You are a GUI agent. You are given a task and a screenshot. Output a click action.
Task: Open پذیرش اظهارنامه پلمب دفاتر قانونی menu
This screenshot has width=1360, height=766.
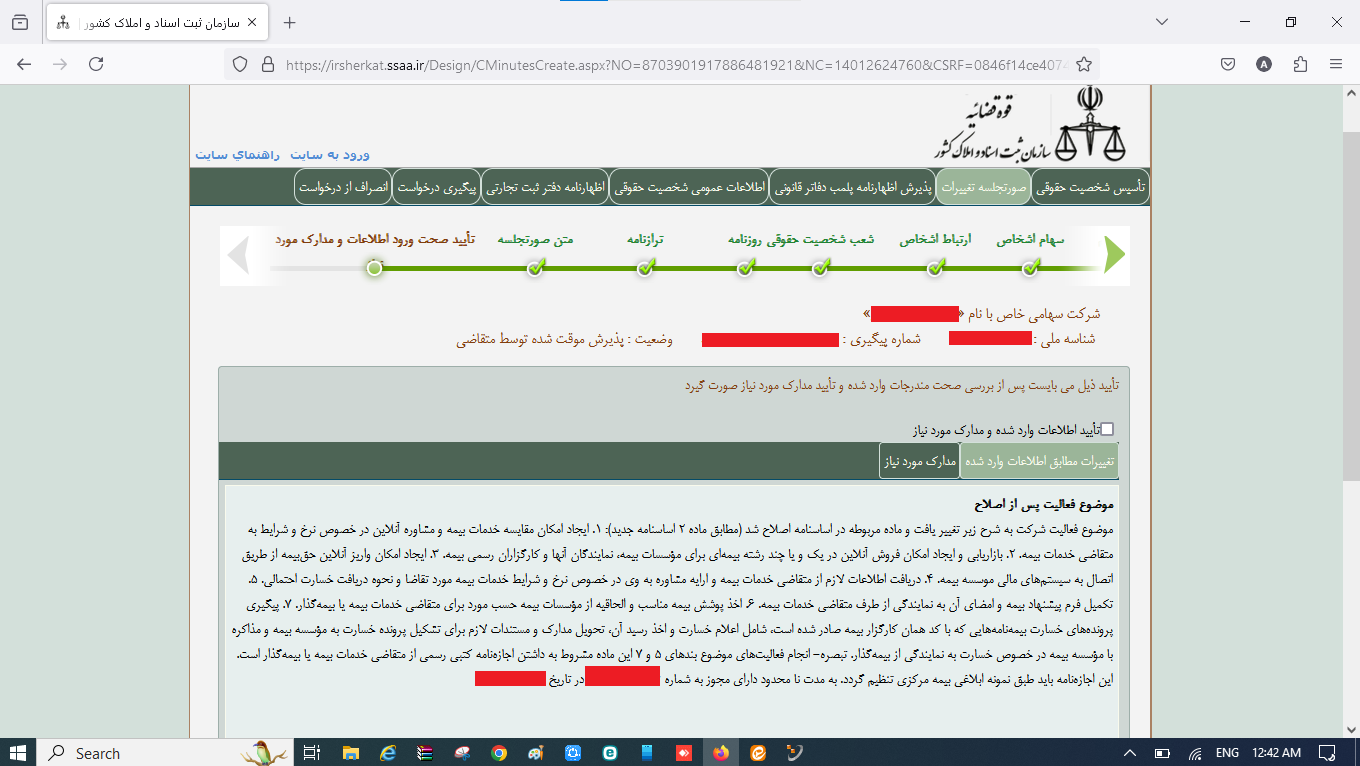(x=851, y=187)
